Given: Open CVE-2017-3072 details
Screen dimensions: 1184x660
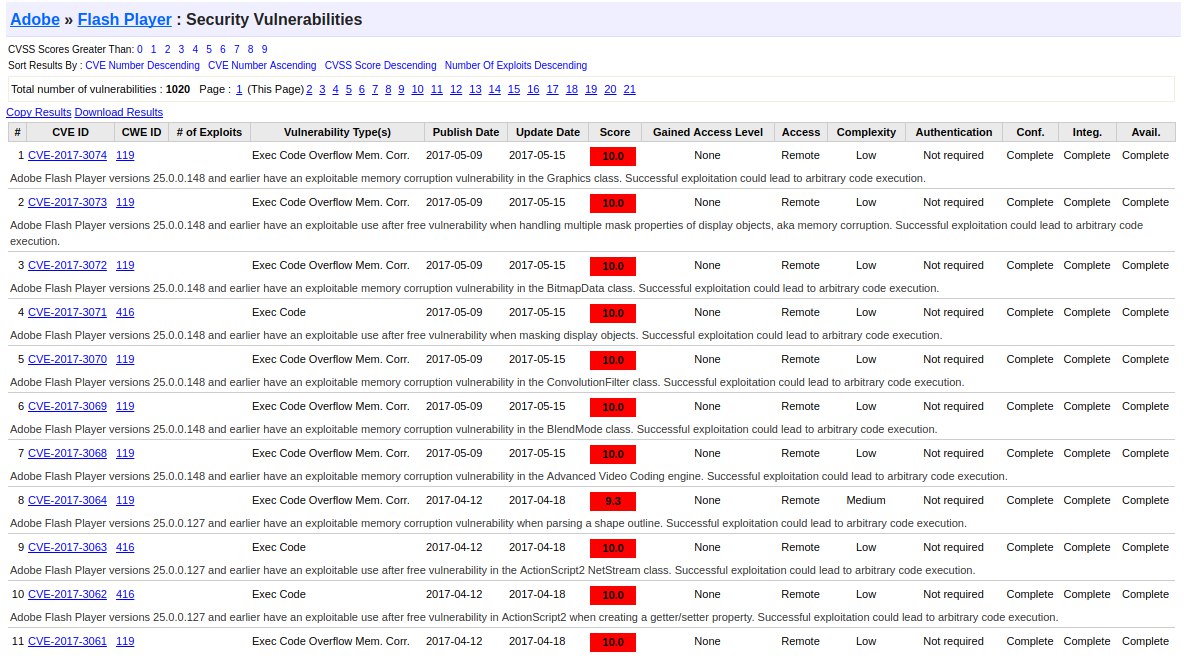Looking at the screenshot, I should point(67,265).
